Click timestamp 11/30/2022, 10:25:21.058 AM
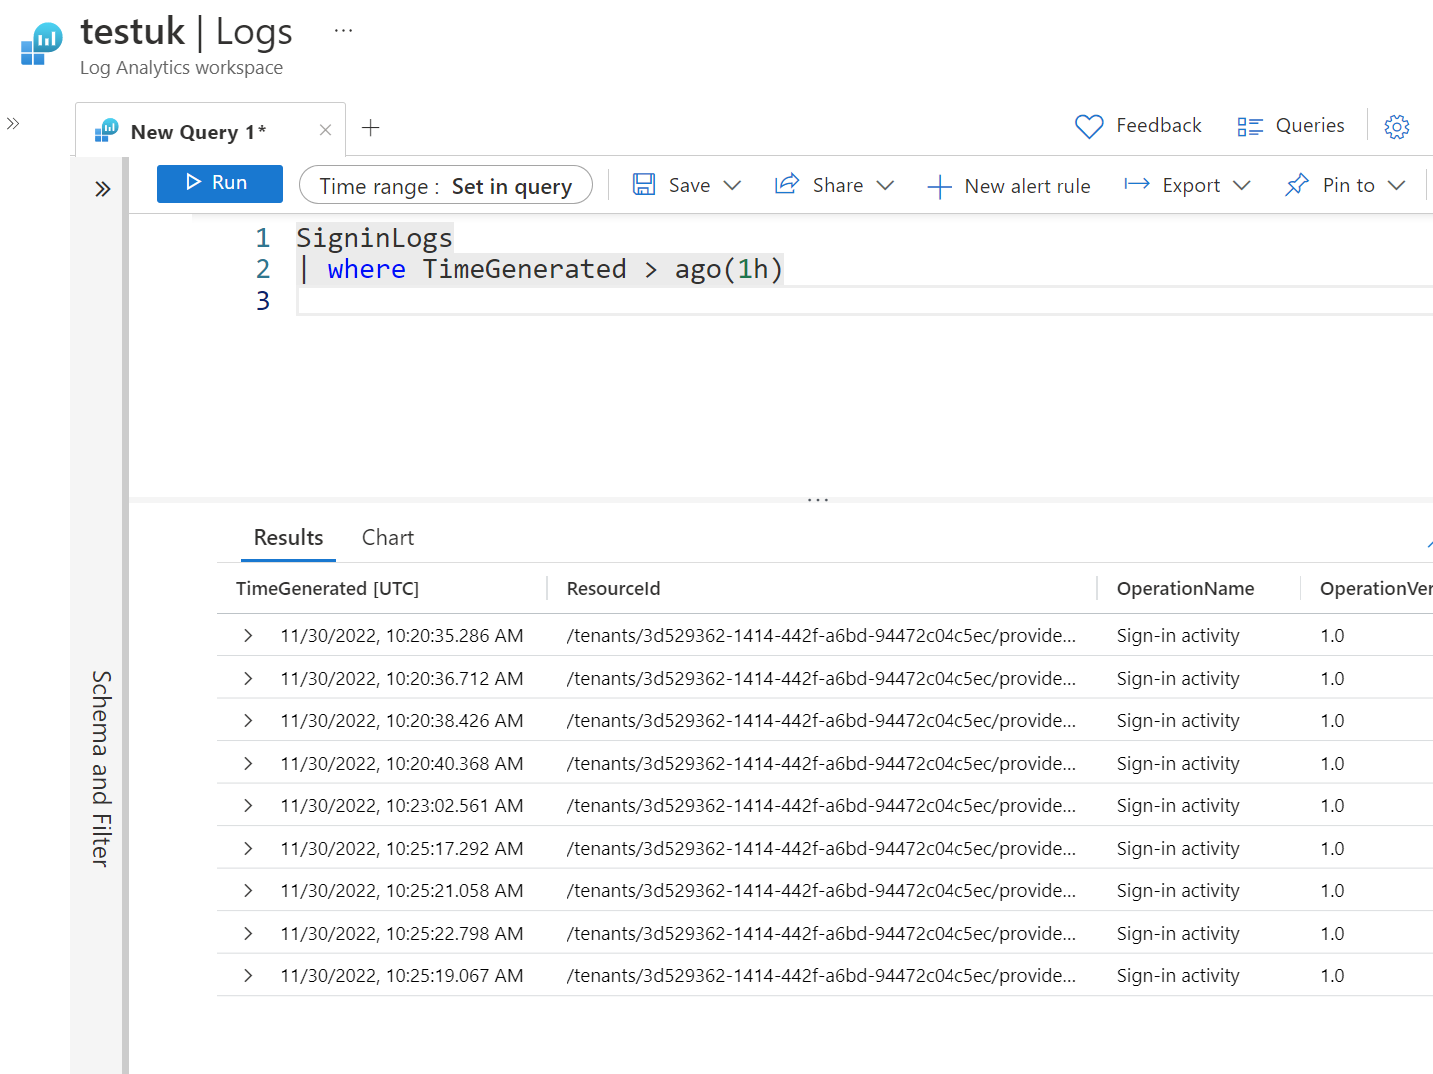The height and width of the screenshot is (1074, 1433). pos(402,891)
